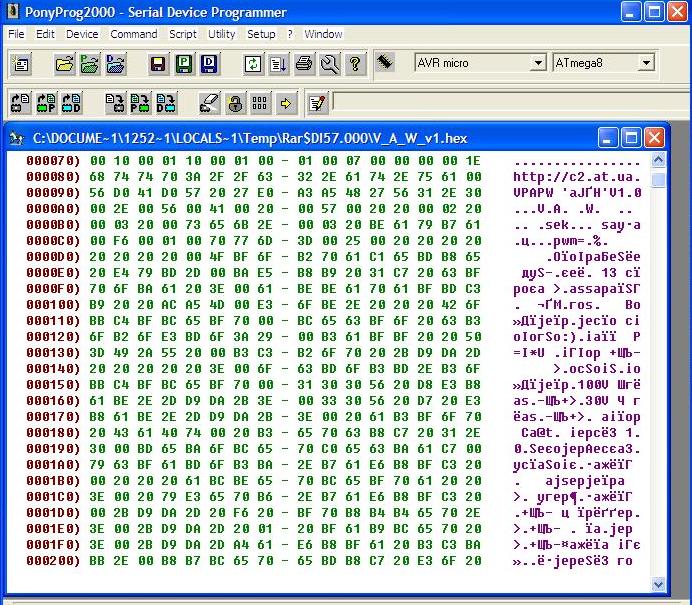692x605 pixels.
Task: Click ASCII text http://c2.at.ua.
Action: pos(577,177)
